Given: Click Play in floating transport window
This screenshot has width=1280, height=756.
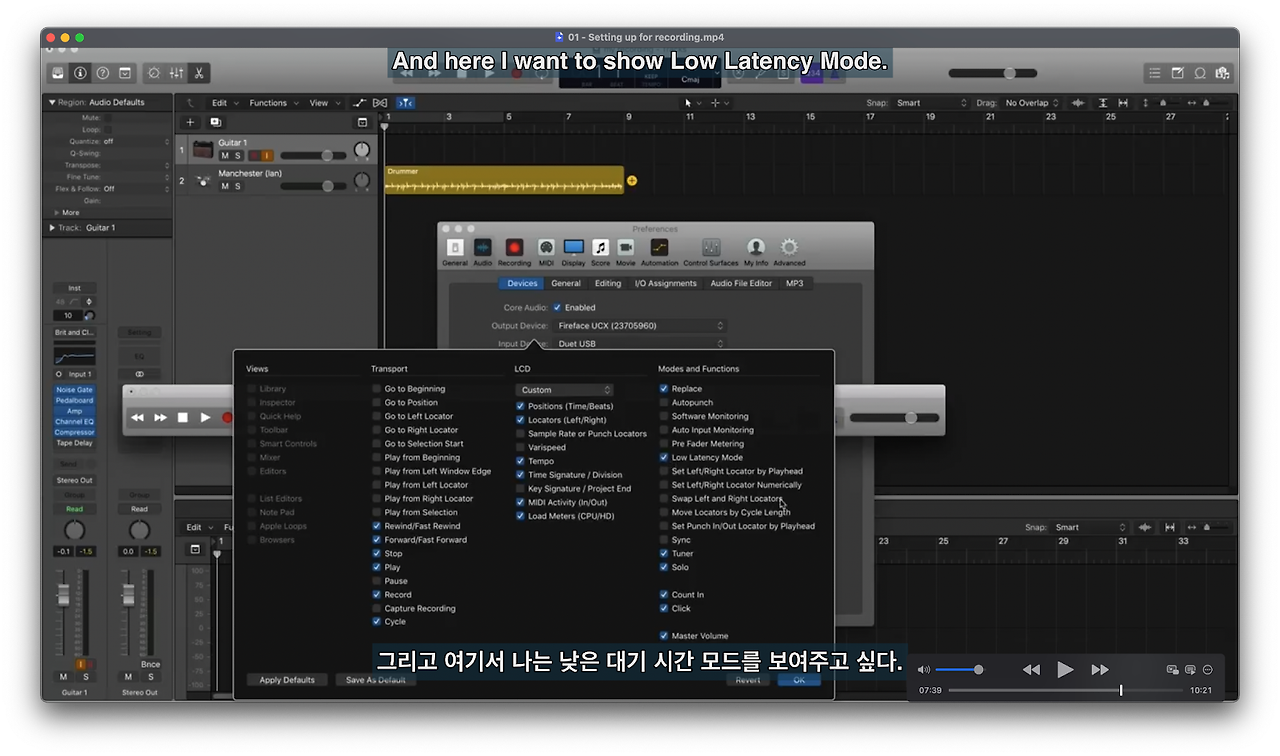Looking at the screenshot, I should (x=205, y=417).
